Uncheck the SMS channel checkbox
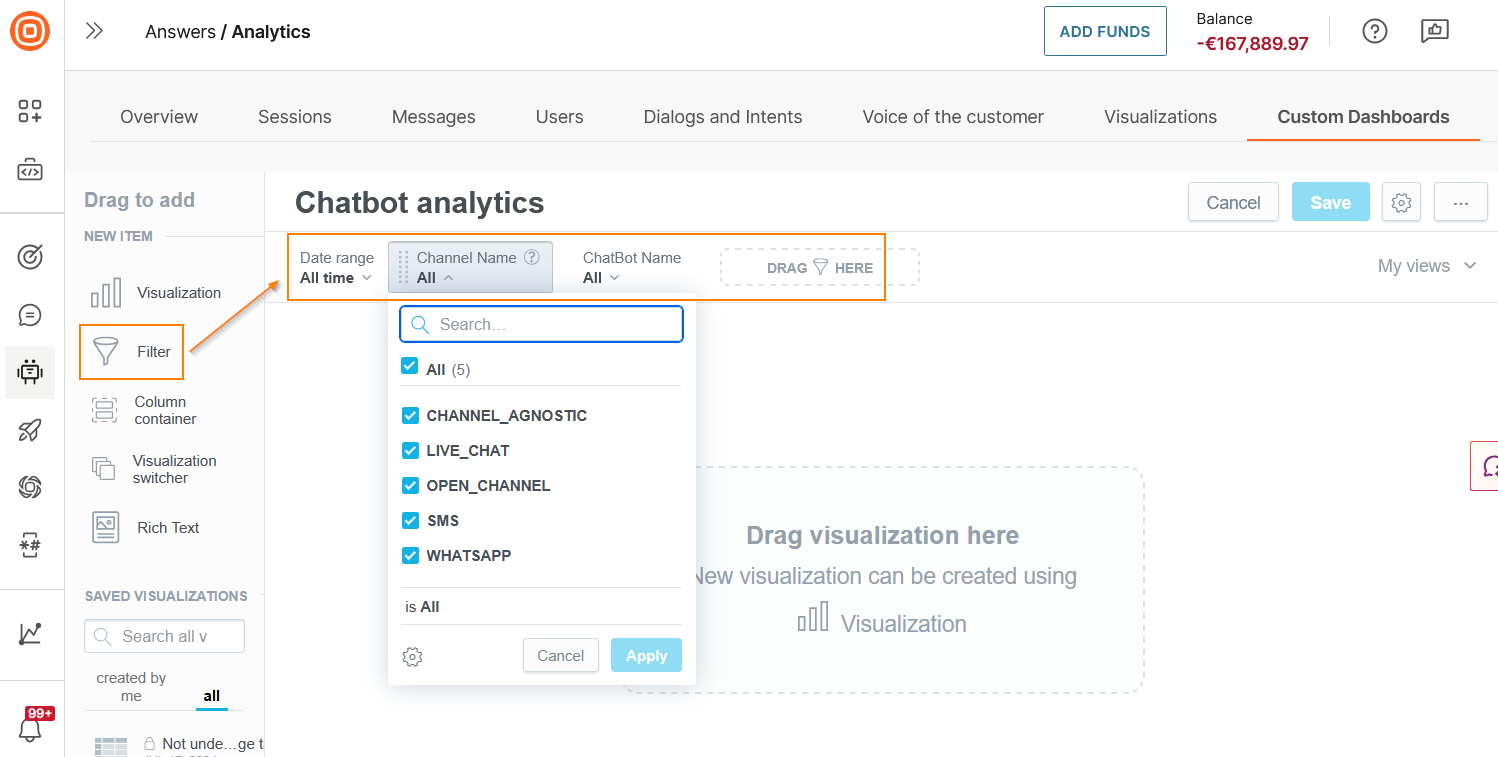Image resolution: width=1498 pixels, height=757 pixels. (x=410, y=520)
